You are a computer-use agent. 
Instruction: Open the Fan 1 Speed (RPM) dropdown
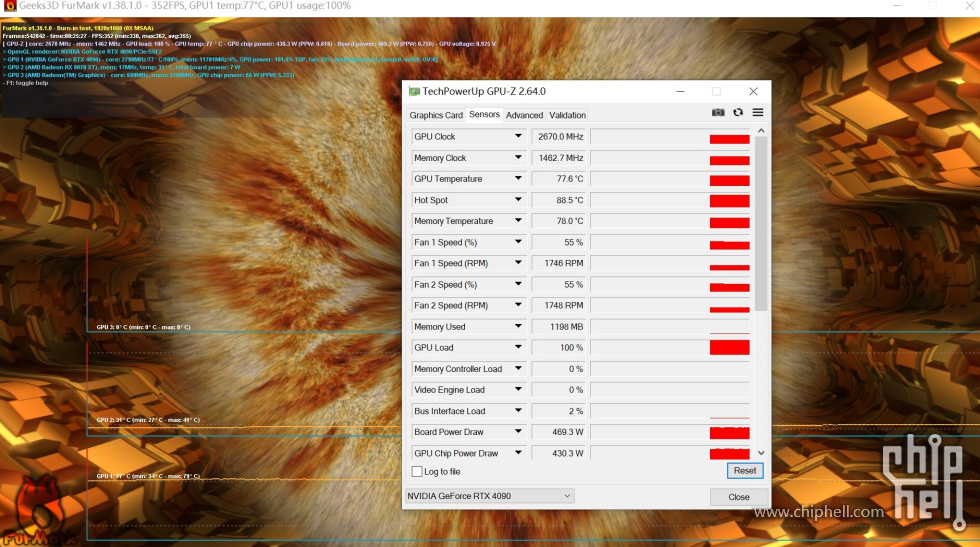point(518,263)
